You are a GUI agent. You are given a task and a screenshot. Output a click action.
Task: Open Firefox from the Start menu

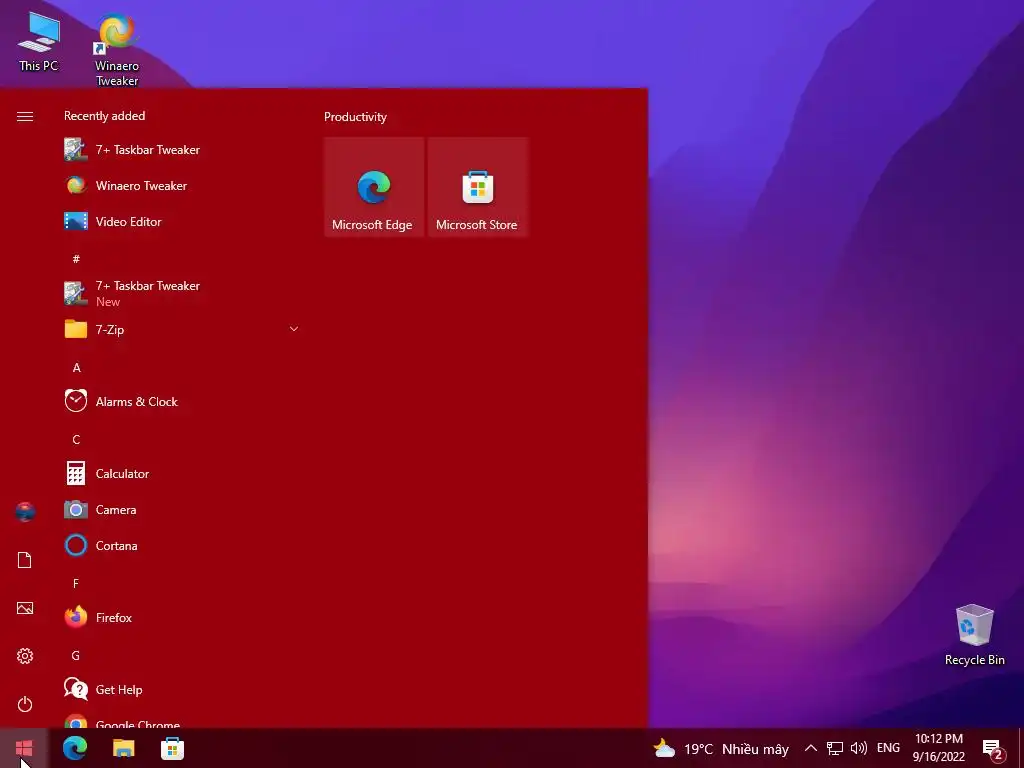coord(181,616)
